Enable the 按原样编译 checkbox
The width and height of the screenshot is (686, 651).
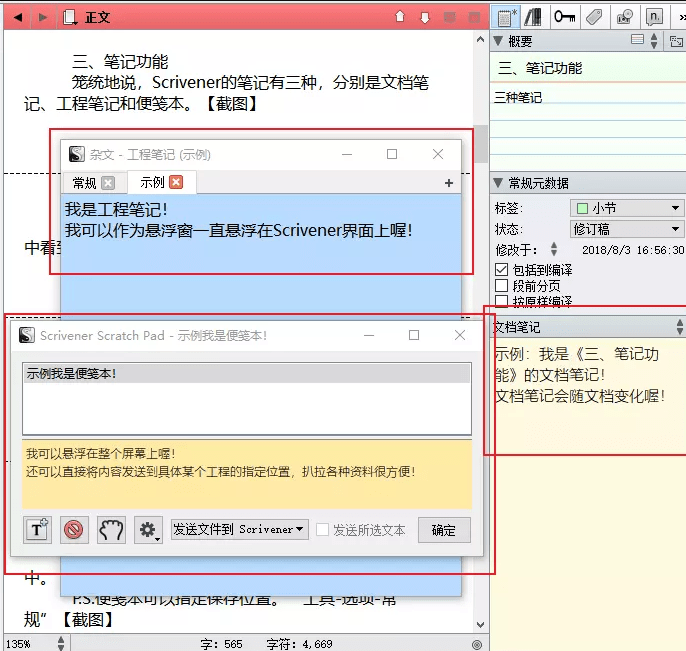click(x=501, y=301)
